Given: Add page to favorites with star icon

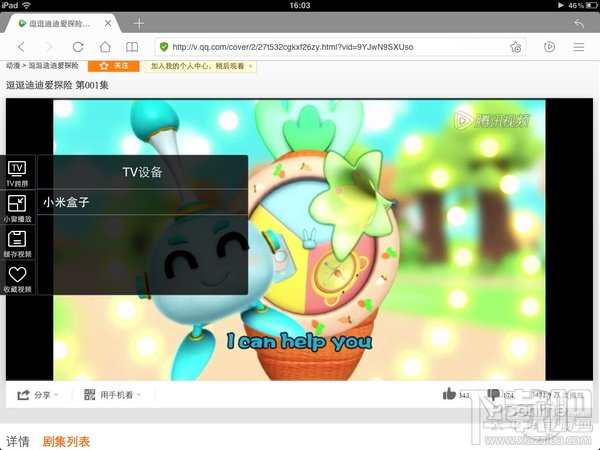Looking at the screenshot, I should click(x=515, y=47).
